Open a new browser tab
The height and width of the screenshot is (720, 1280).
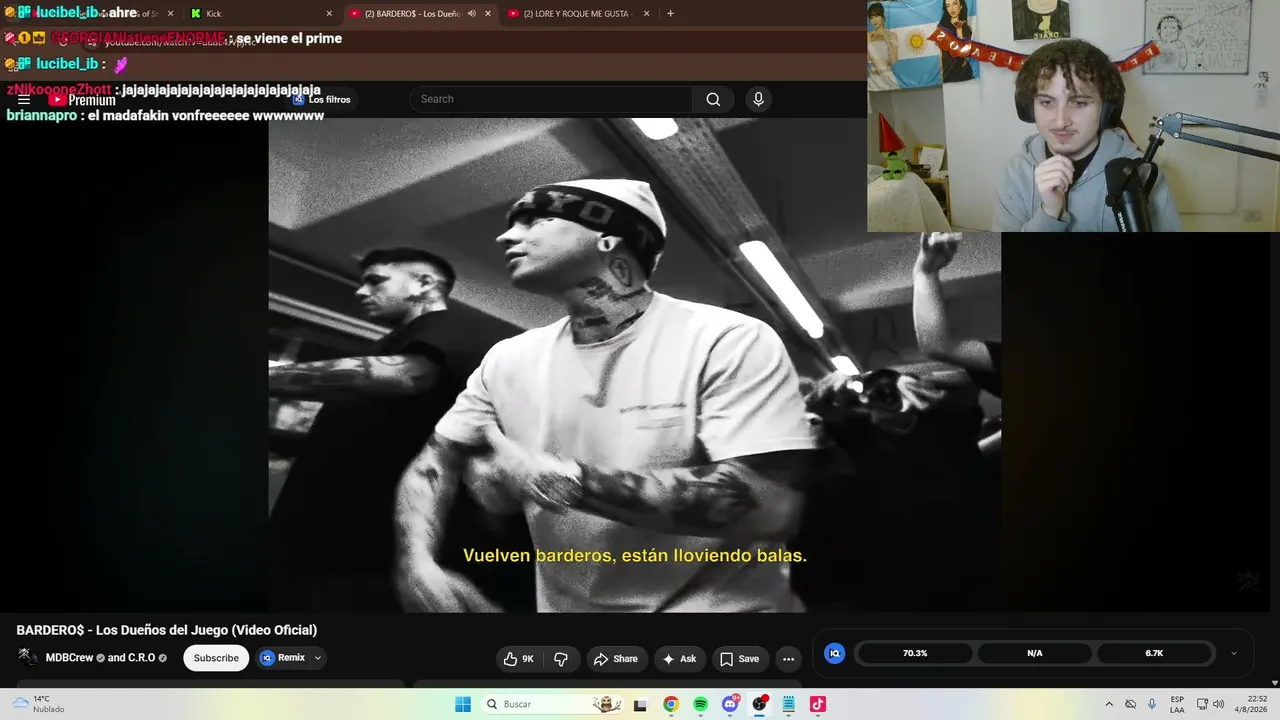[x=670, y=14]
